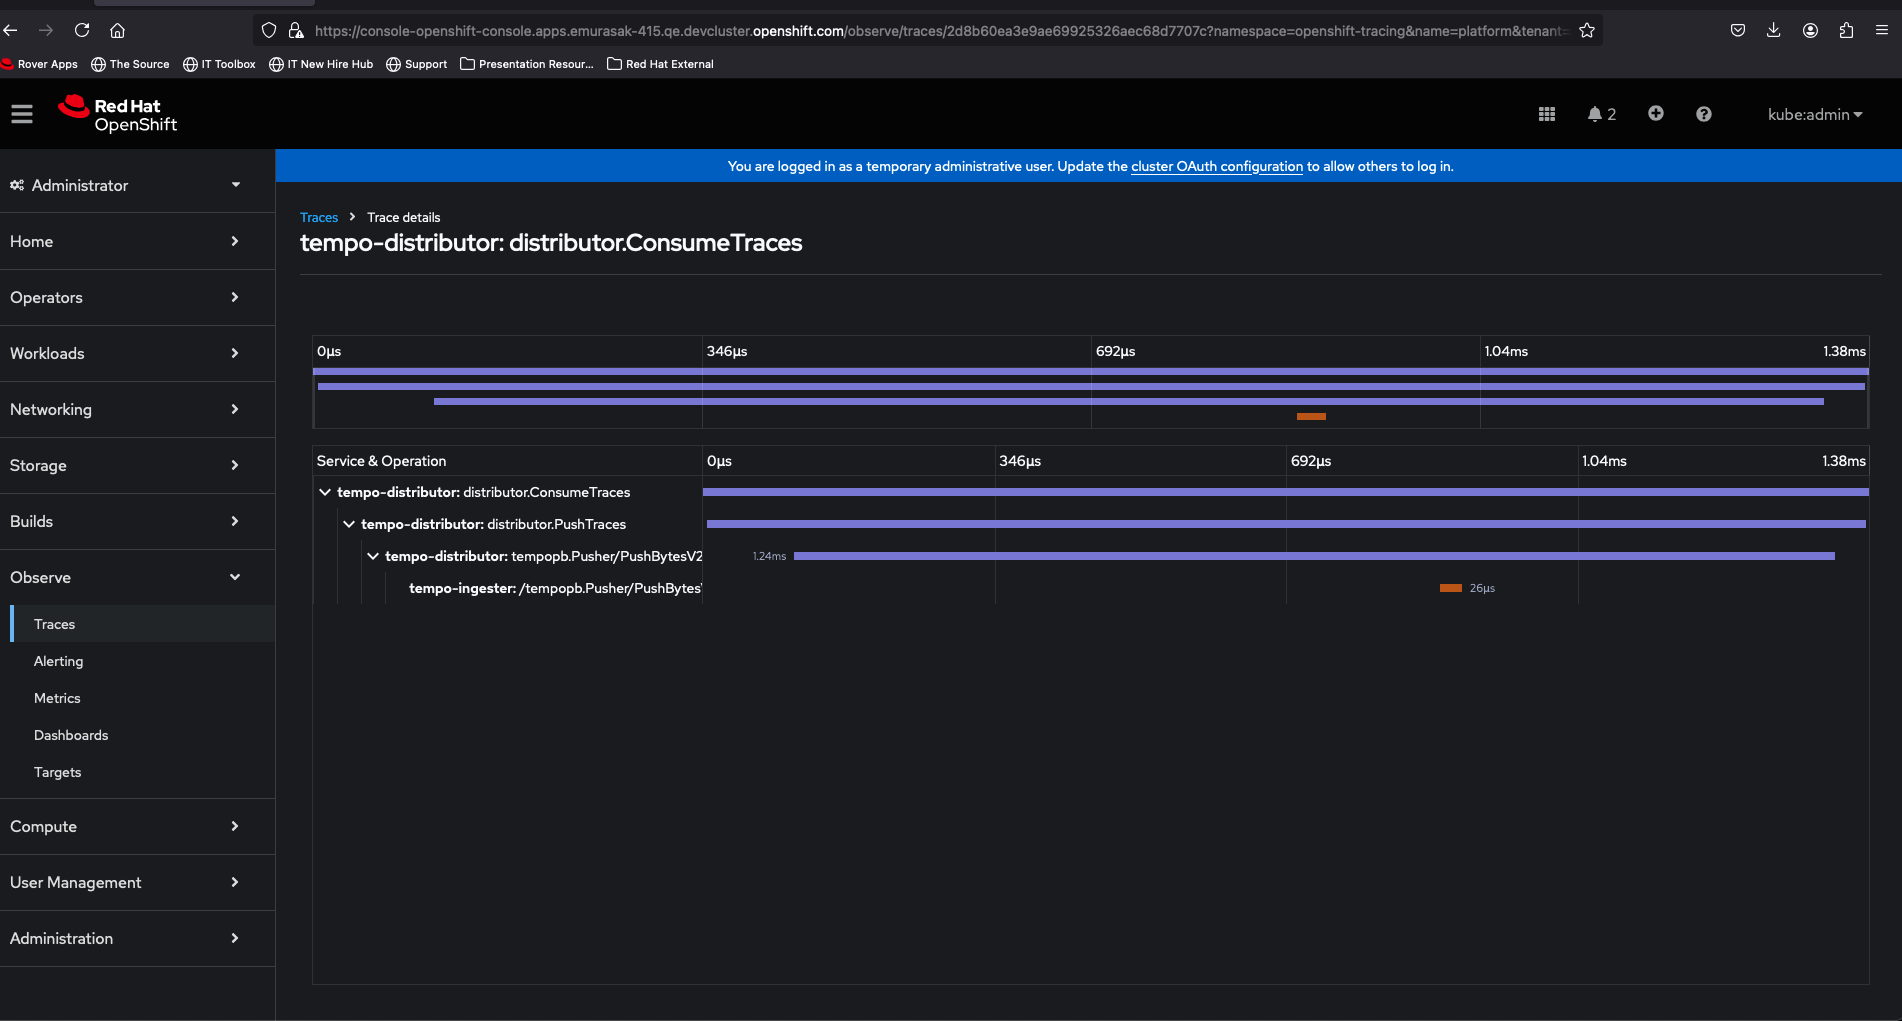This screenshot has height=1021, width=1902.
Task: Open browser extensions
Action: (x=1846, y=30)
